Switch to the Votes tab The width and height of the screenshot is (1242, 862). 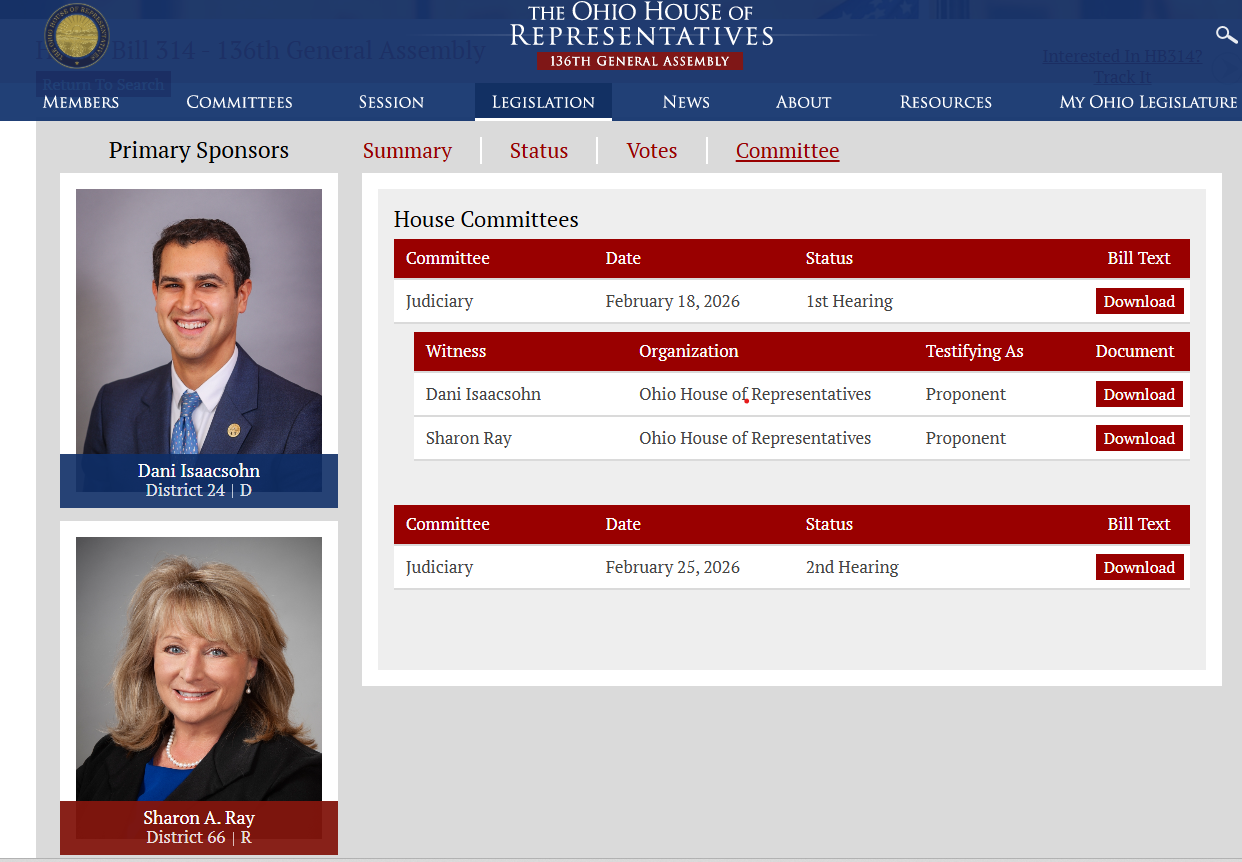click(652, 151)
